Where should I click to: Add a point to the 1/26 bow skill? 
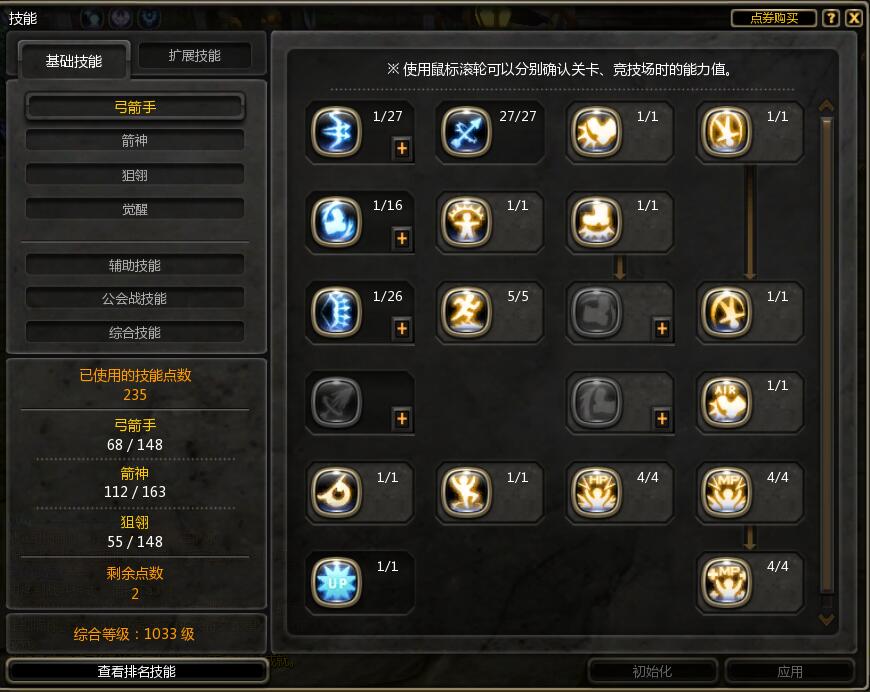coord(402,329)
